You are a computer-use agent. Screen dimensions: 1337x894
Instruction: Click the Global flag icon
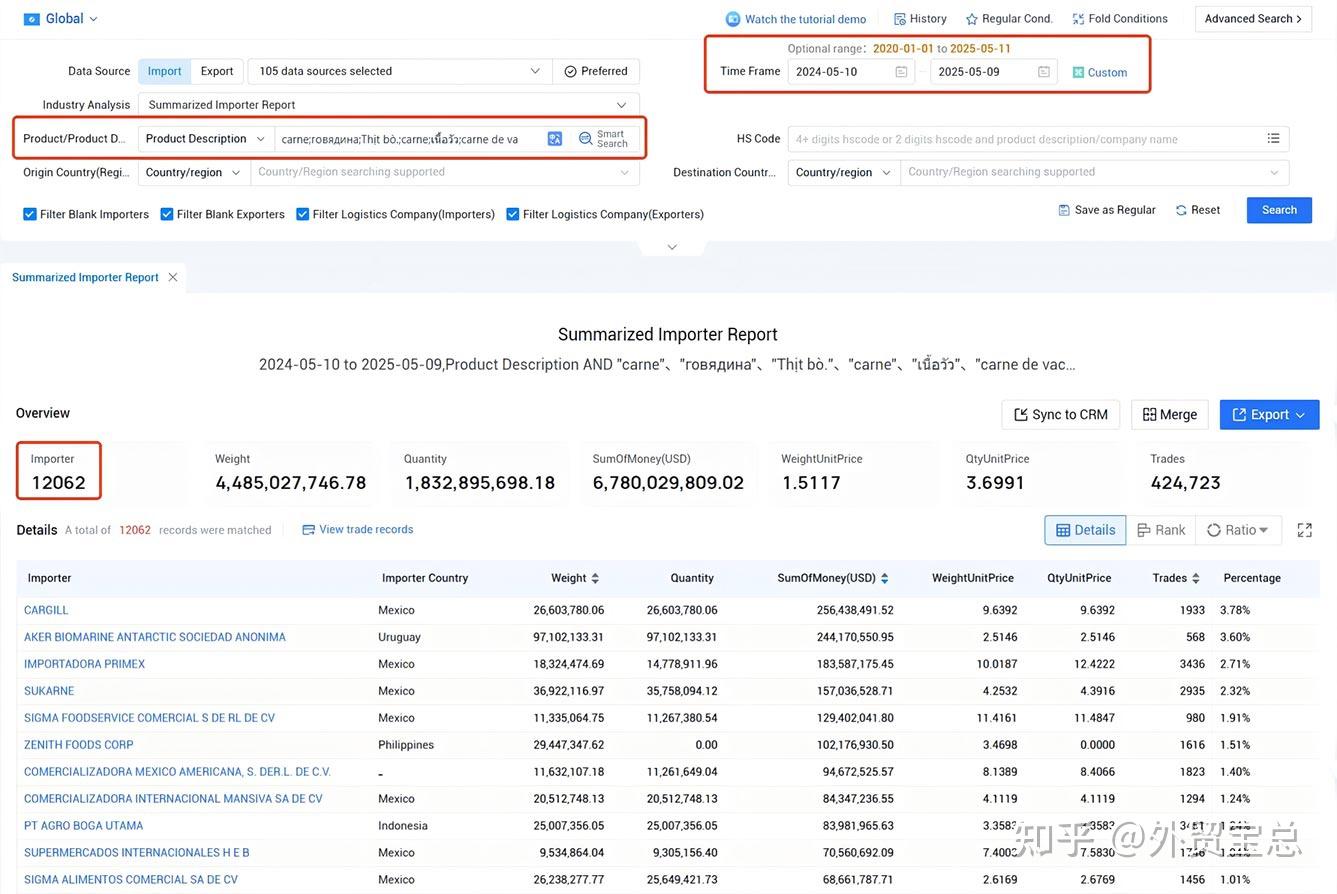tap(31, 18)
